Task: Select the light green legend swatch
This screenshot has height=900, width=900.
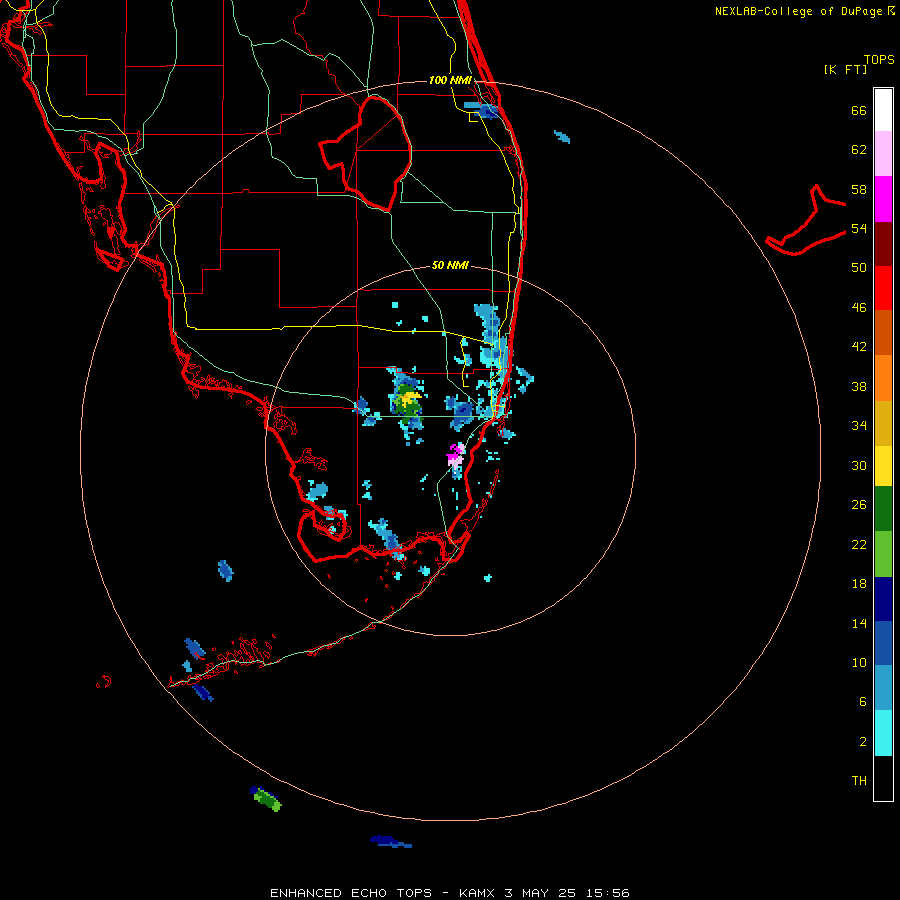Action: [x=883, y=554]
